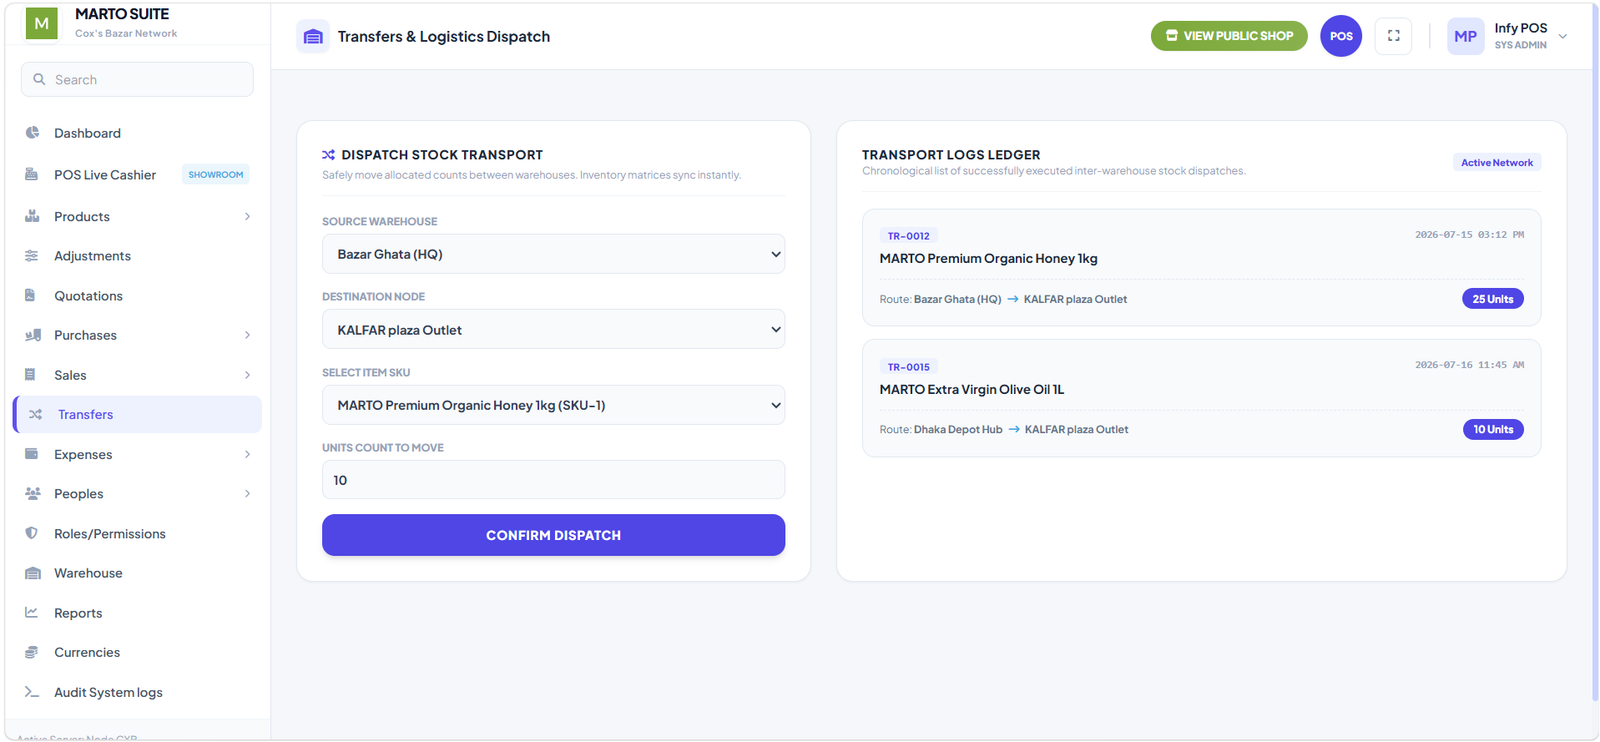
Task: Click the Expenses wallet icon
Action: 32,454
